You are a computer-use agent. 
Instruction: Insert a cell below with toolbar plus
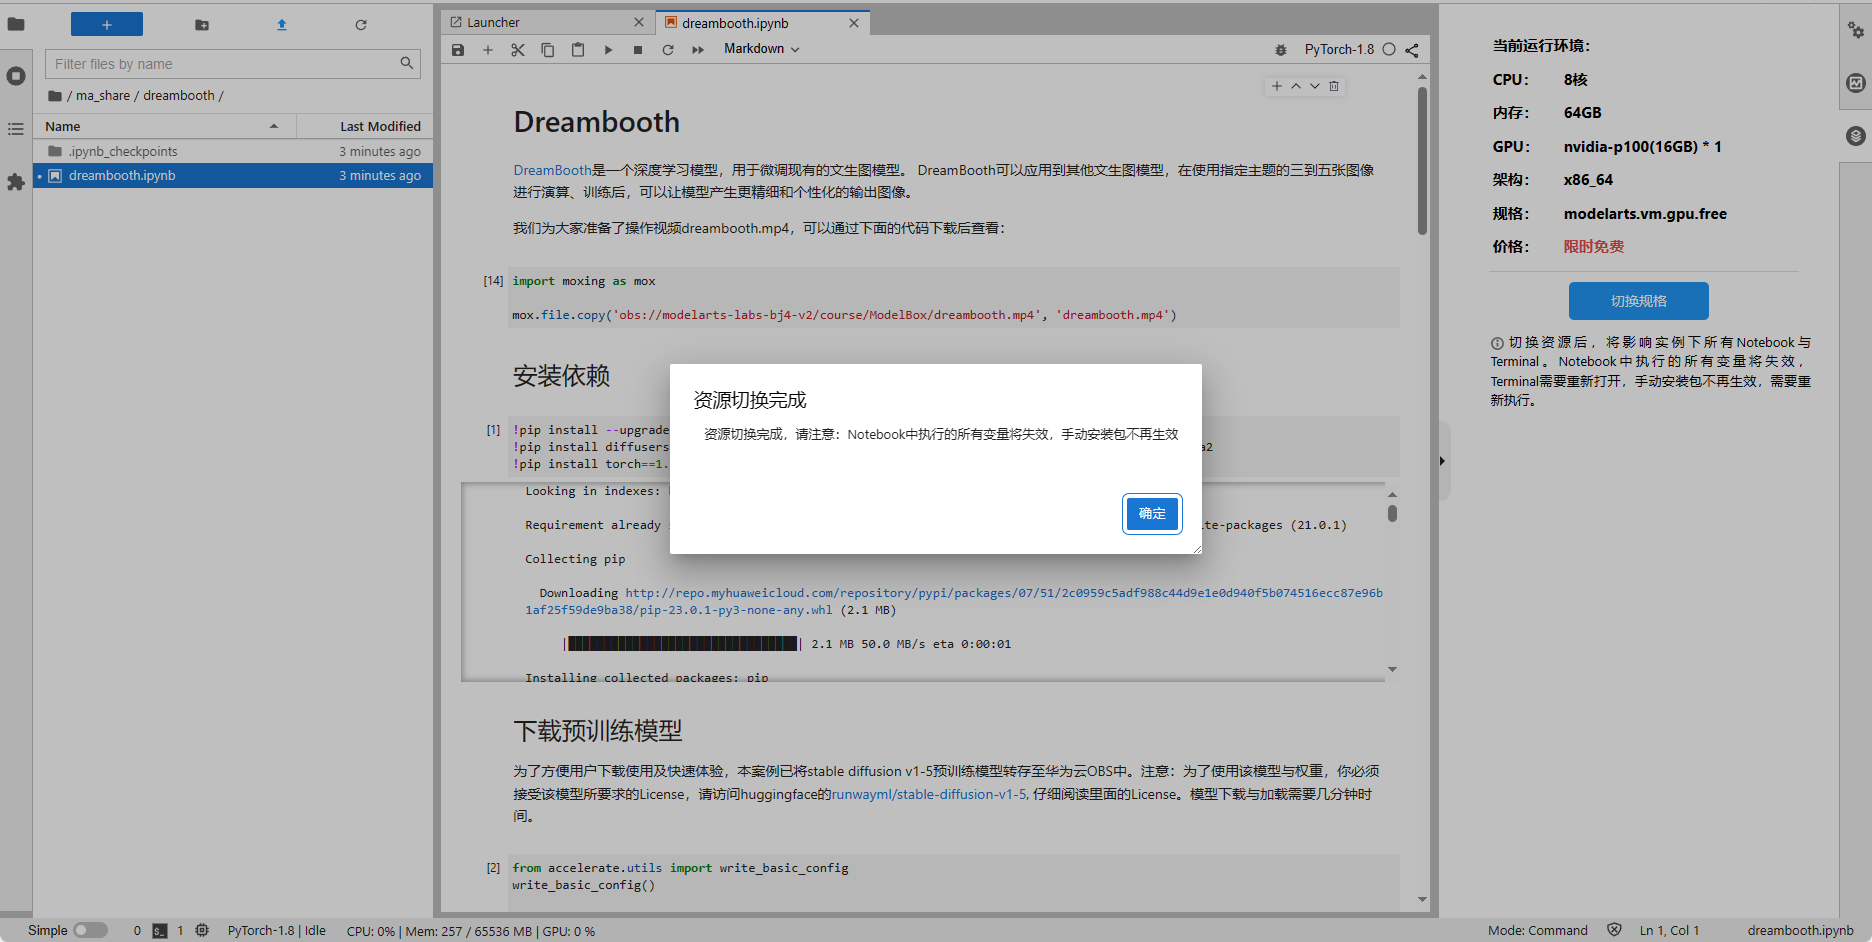pos(488,50)
